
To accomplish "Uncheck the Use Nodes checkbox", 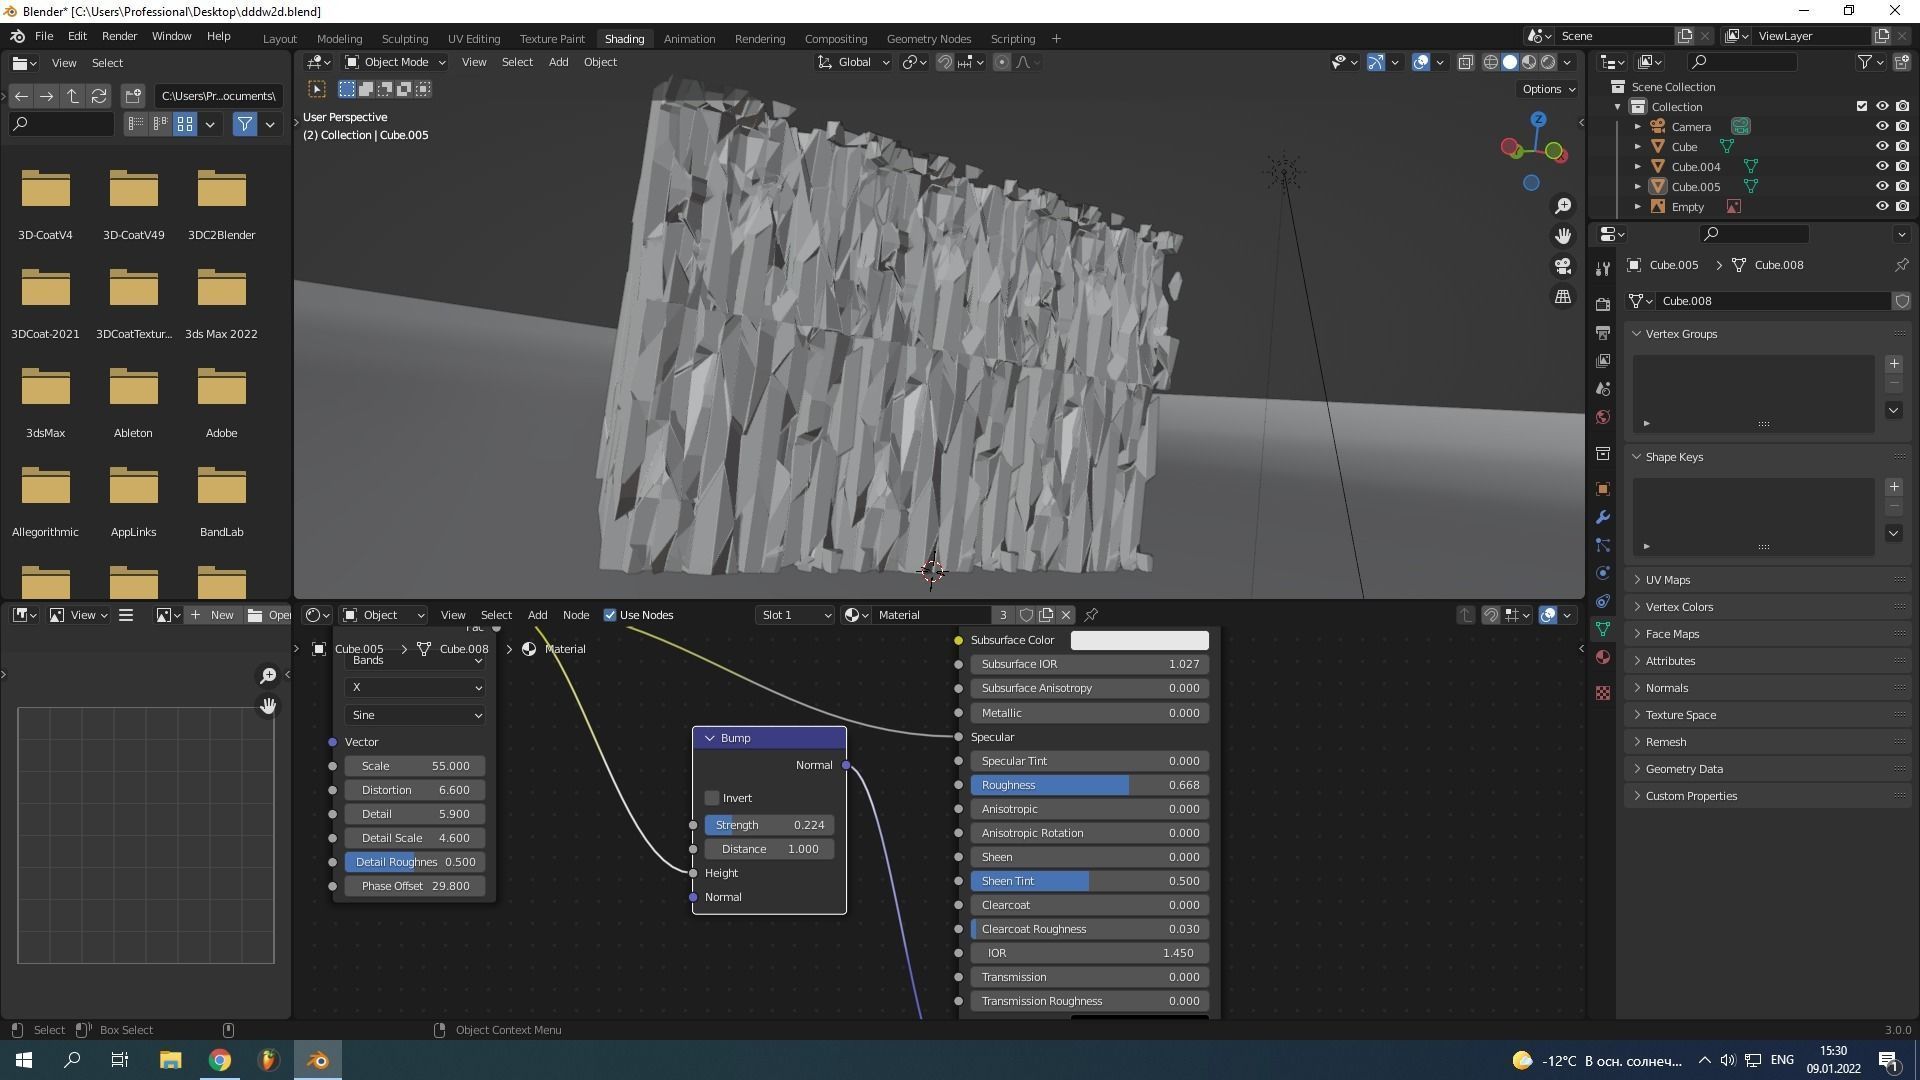I will coord(610,615).
